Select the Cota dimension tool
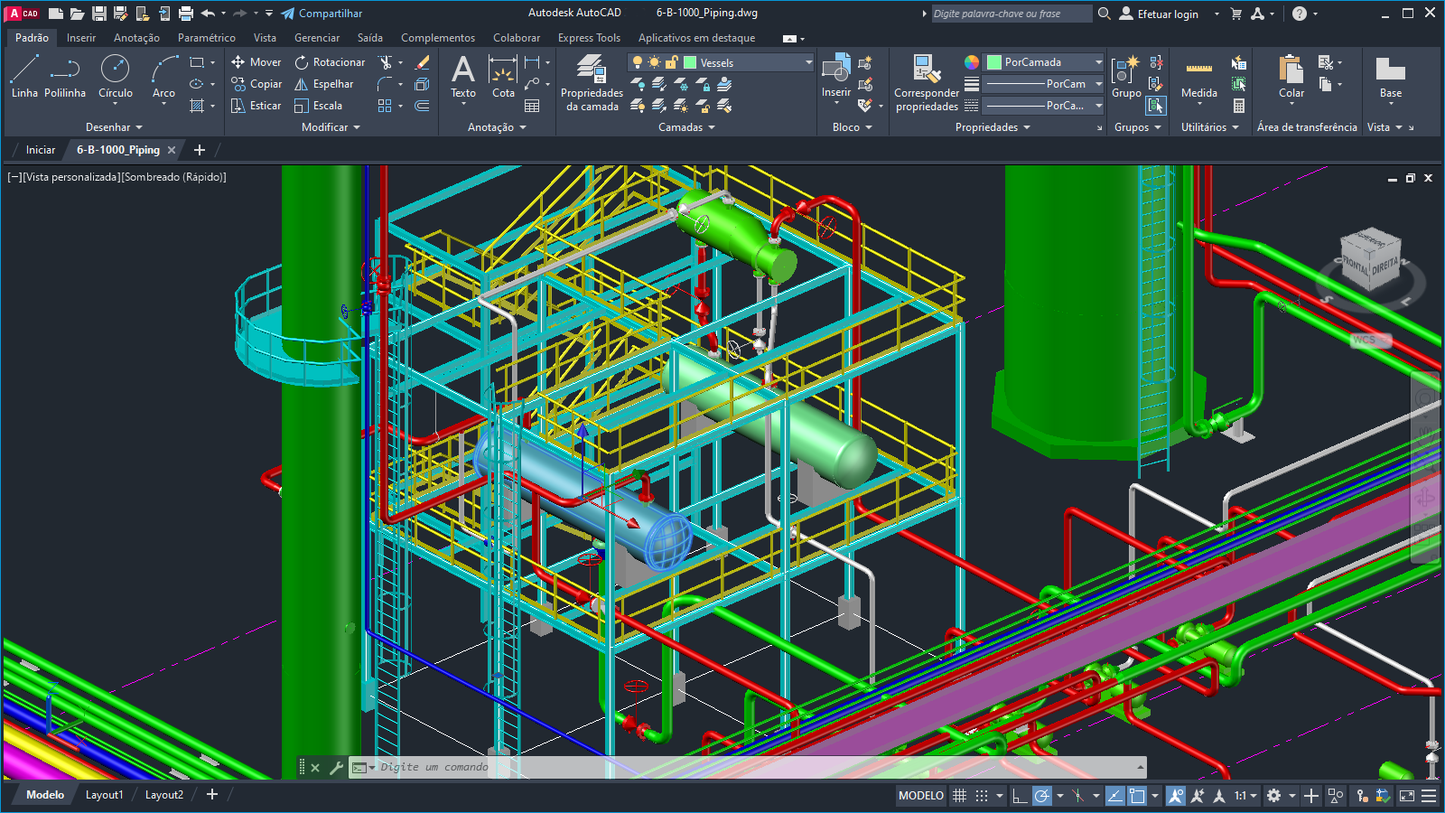 click(x=503, y=77)
